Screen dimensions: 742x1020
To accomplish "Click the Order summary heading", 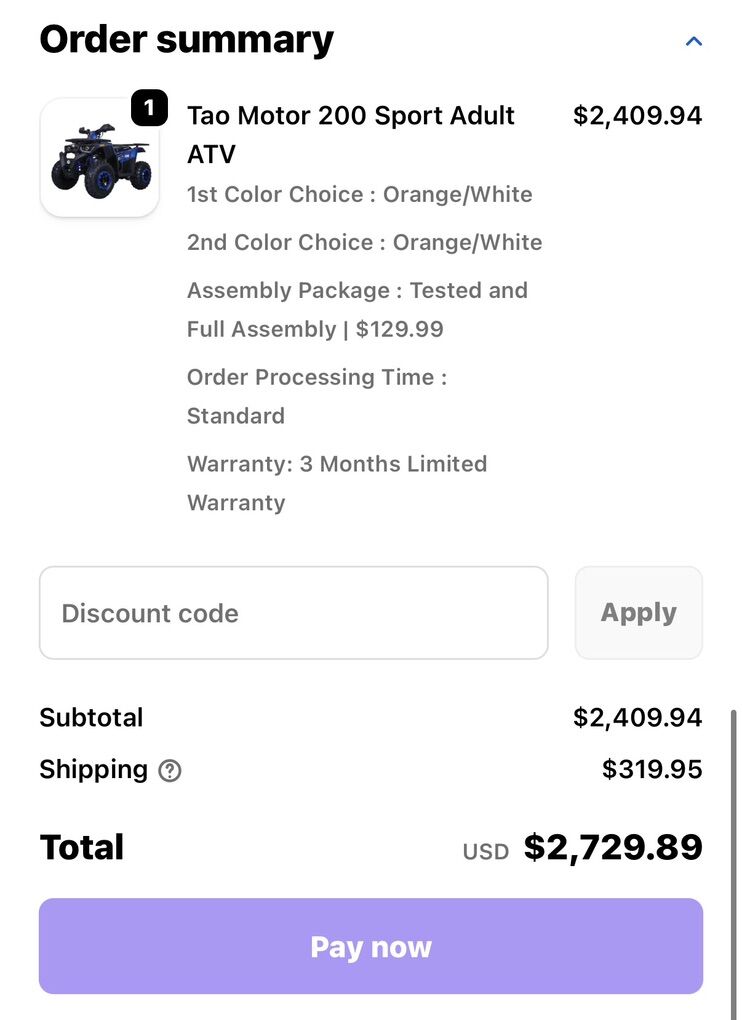I will tap(187, 39).
